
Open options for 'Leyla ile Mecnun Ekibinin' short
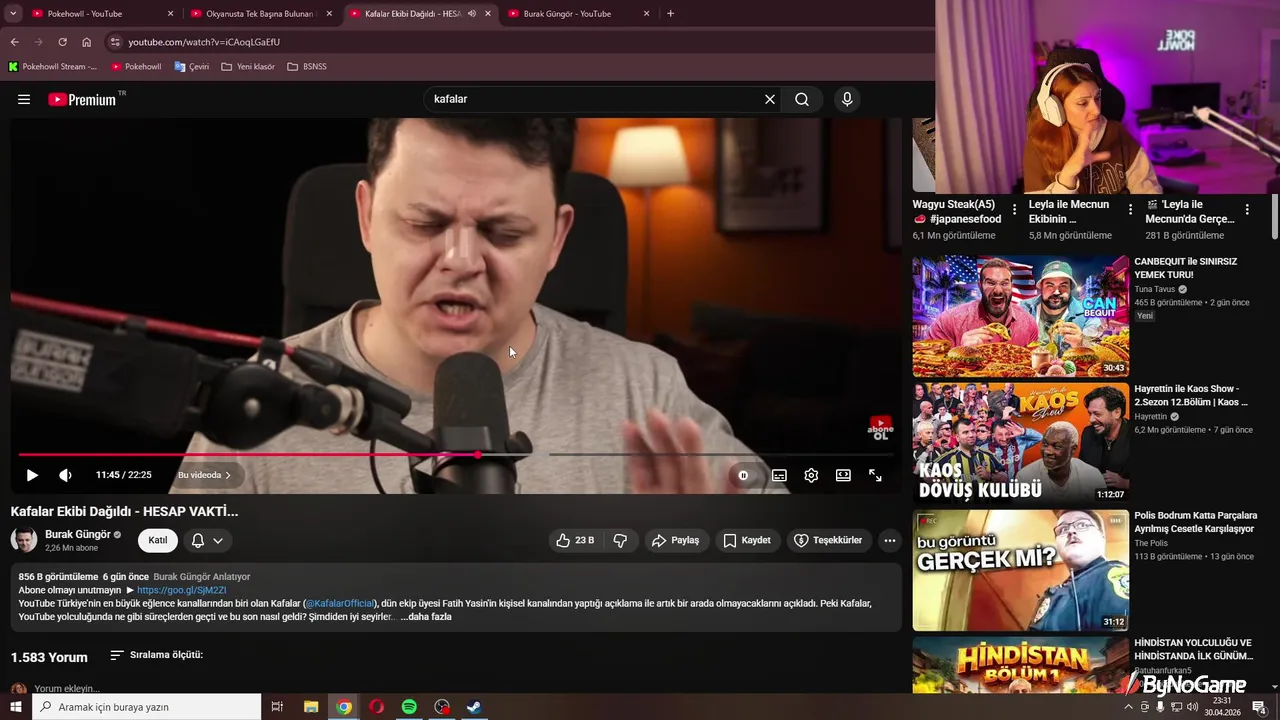click(1131, 210)
